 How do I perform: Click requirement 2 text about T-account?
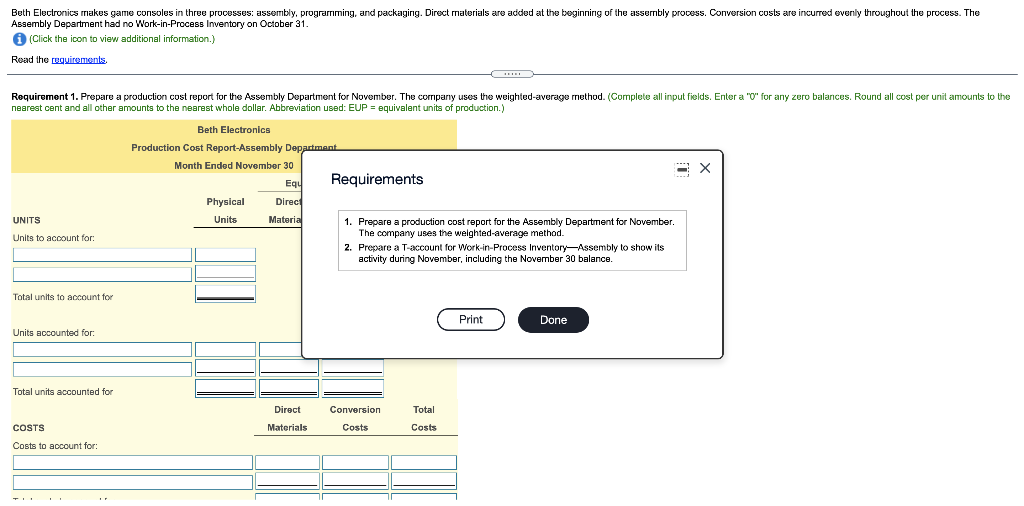click(511, 253)
